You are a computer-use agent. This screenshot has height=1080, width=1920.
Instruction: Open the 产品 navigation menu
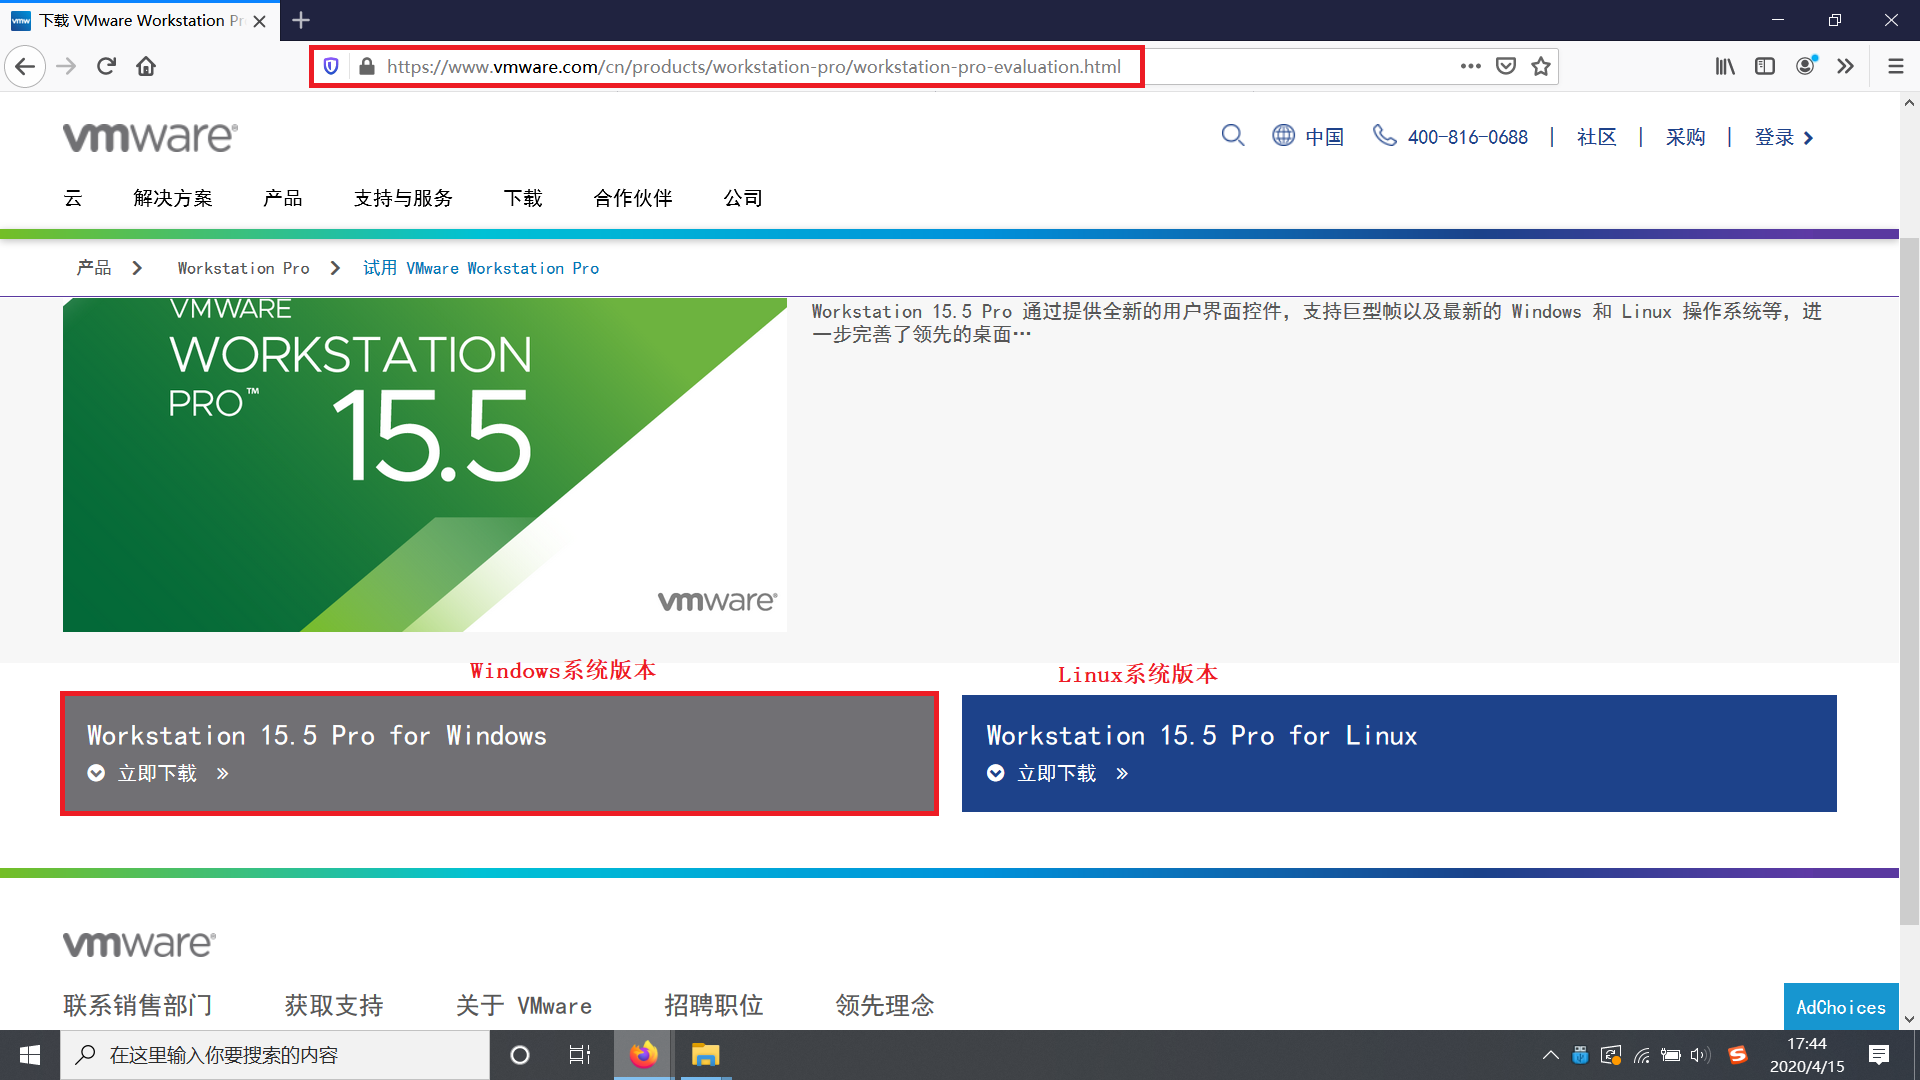(x=283, y=198)
